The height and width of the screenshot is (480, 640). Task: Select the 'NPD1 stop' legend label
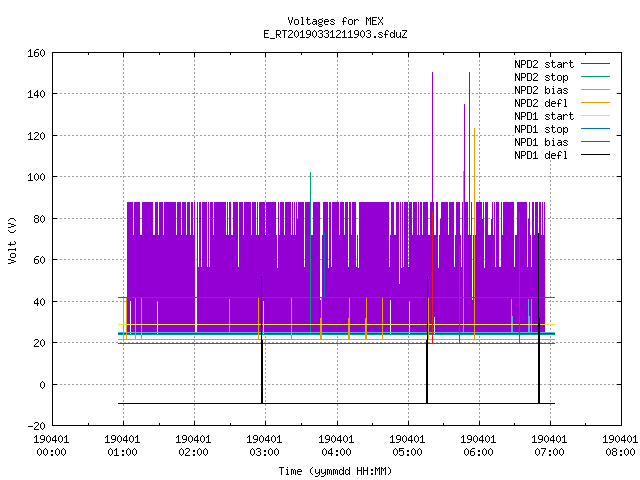[541, 129]
